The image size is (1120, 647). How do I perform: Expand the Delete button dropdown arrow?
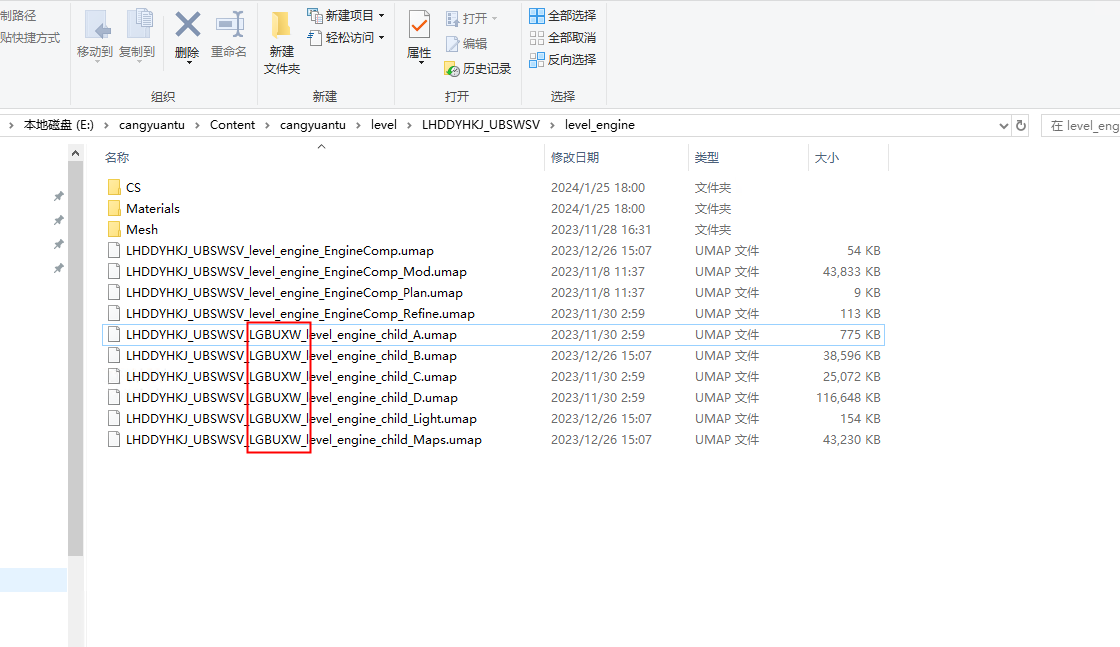(189, 63)
